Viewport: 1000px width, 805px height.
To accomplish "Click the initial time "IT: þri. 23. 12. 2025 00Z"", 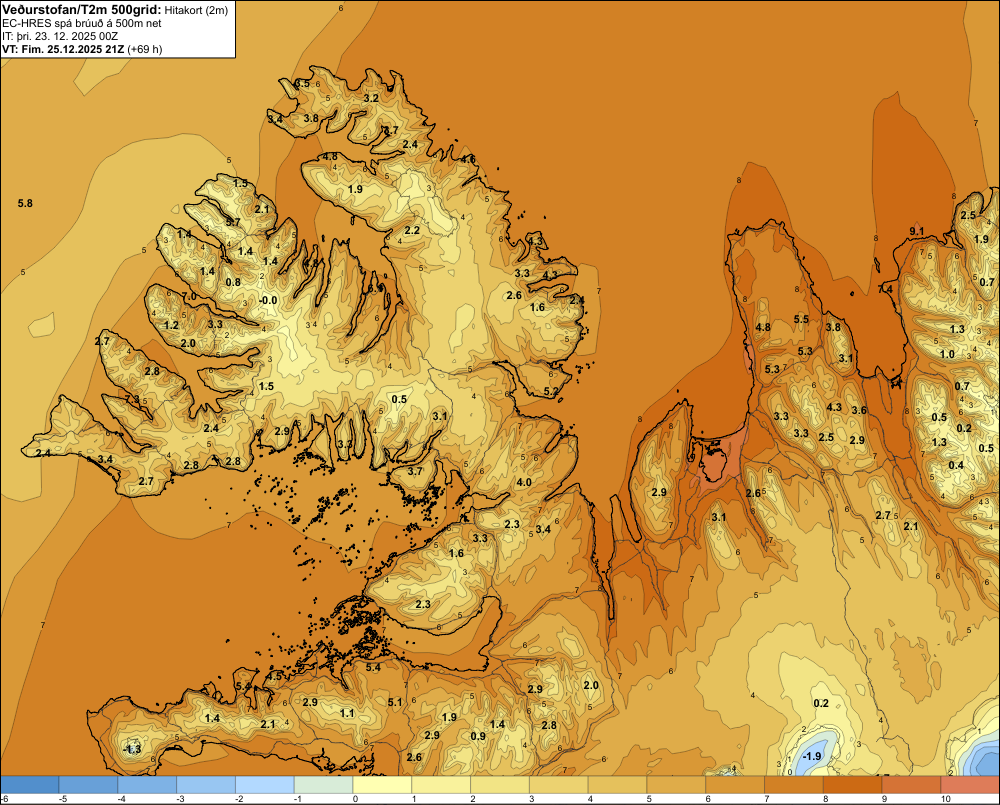I will click(60, 36).
